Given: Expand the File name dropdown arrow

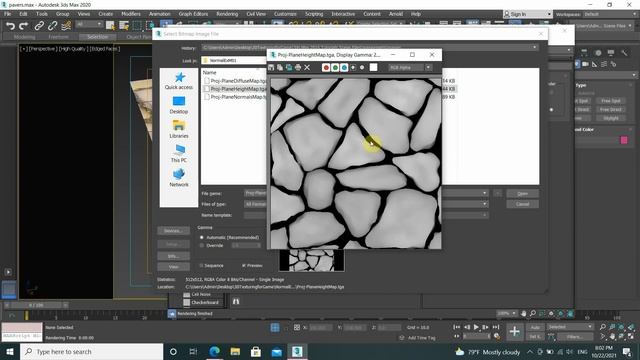Looking at the screenshot, I should [x=484, y=193].
